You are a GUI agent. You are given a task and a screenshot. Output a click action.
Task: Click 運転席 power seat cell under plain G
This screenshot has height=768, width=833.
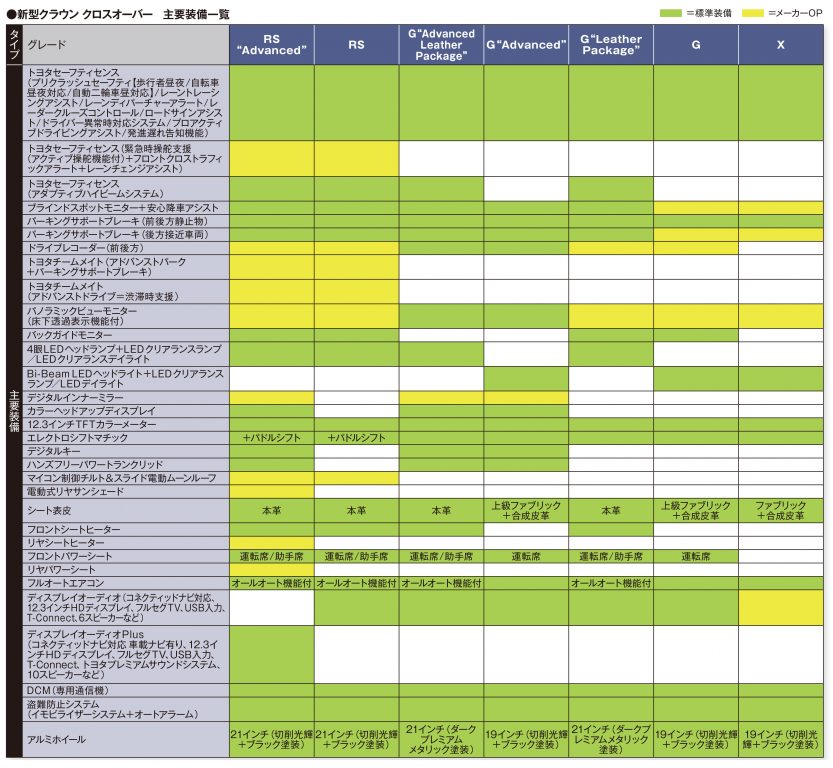(x=696, y=556)
